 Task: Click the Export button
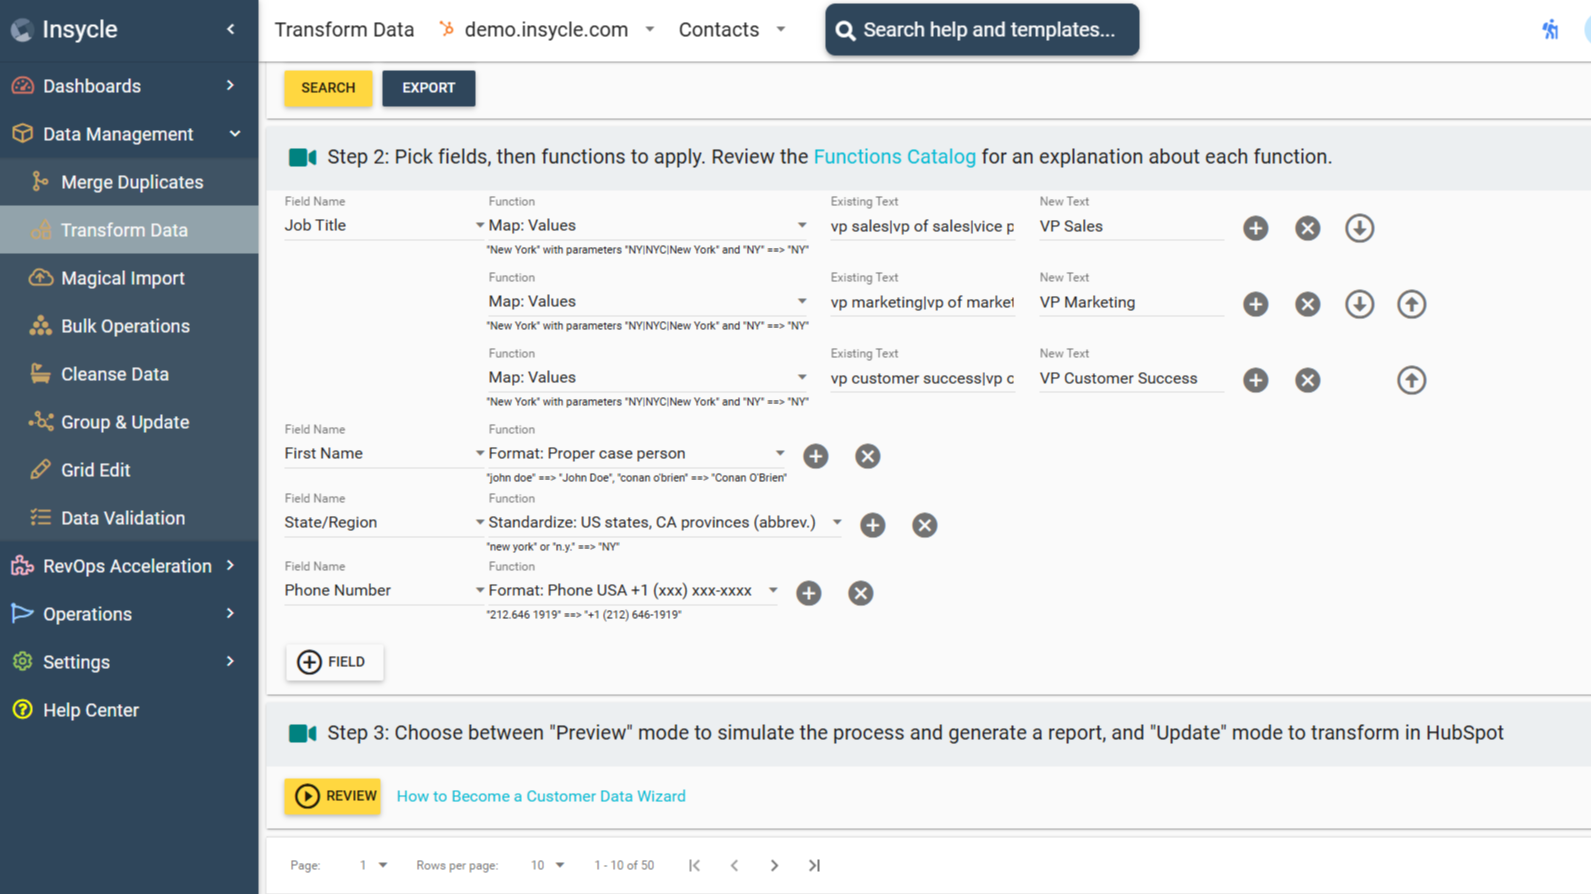428,88
